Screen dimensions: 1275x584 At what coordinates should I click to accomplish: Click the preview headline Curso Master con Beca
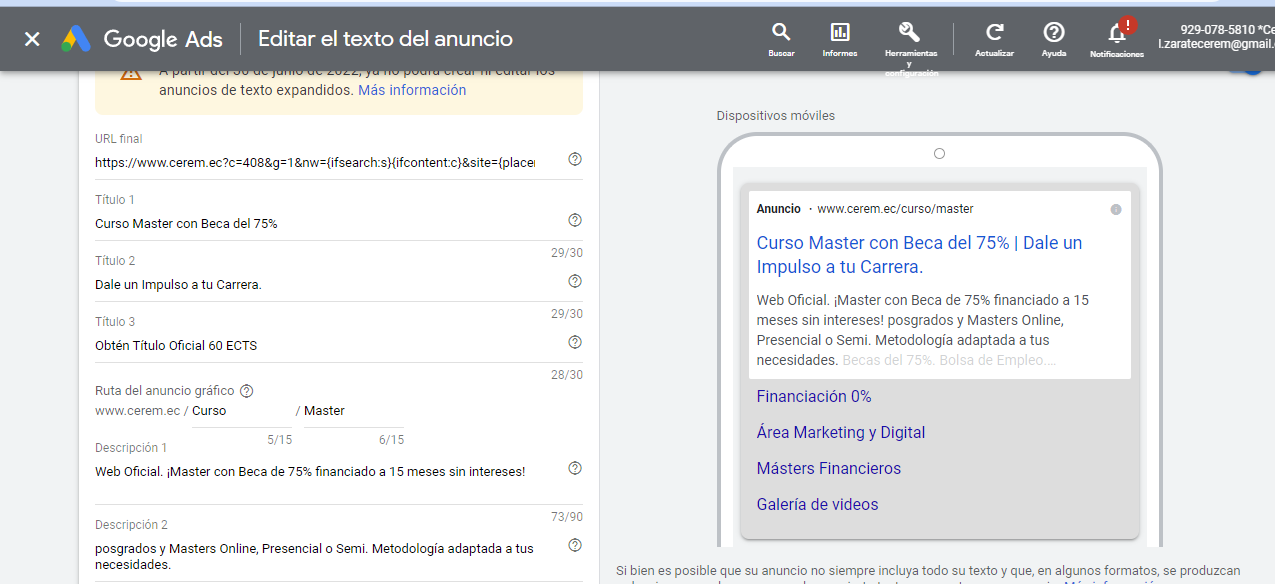(x=919, y=255)
